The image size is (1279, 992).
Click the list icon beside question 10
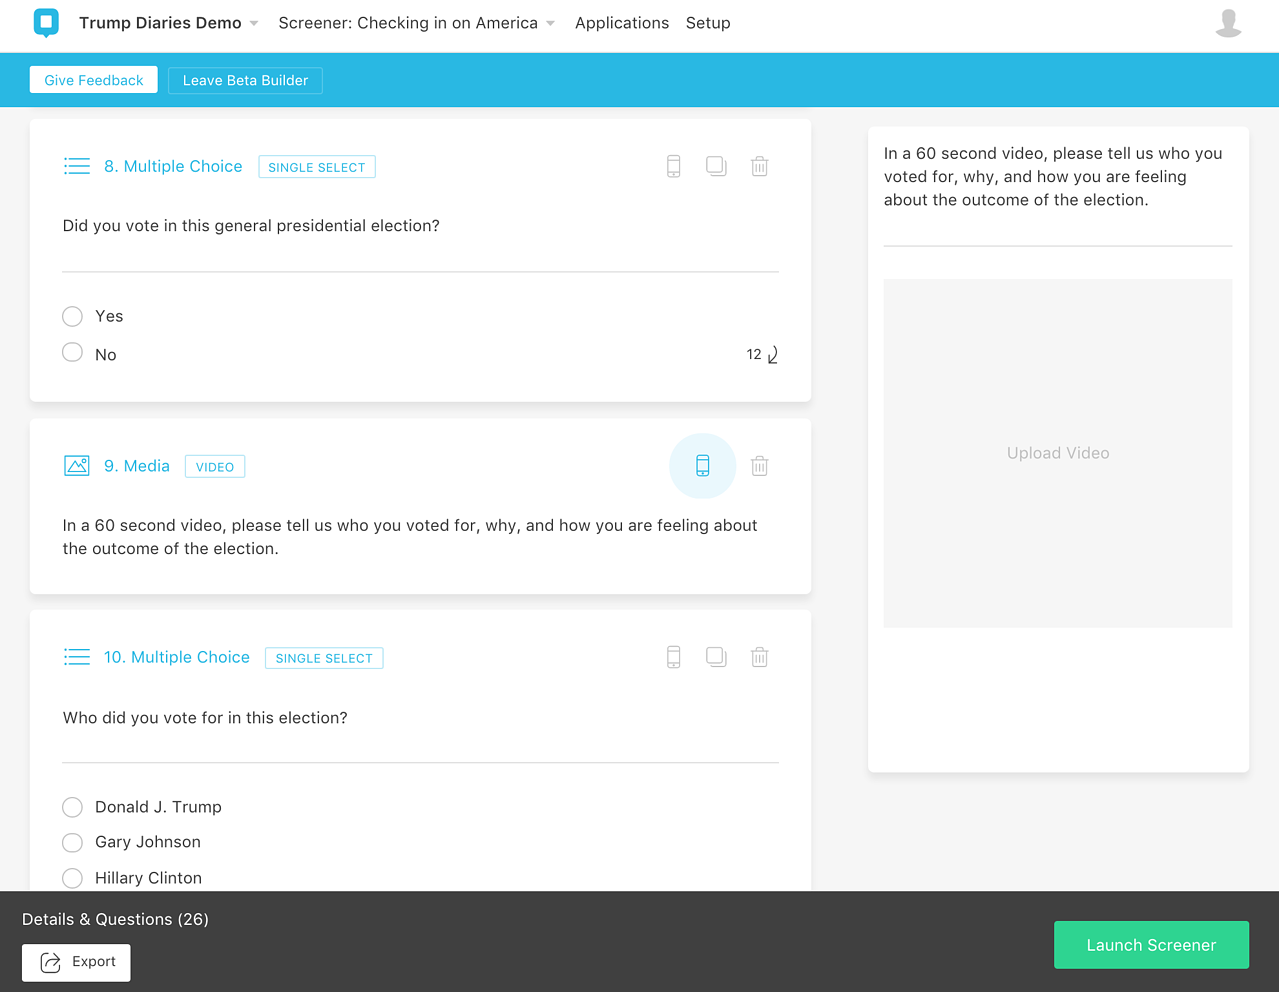[x=77, y=657]
